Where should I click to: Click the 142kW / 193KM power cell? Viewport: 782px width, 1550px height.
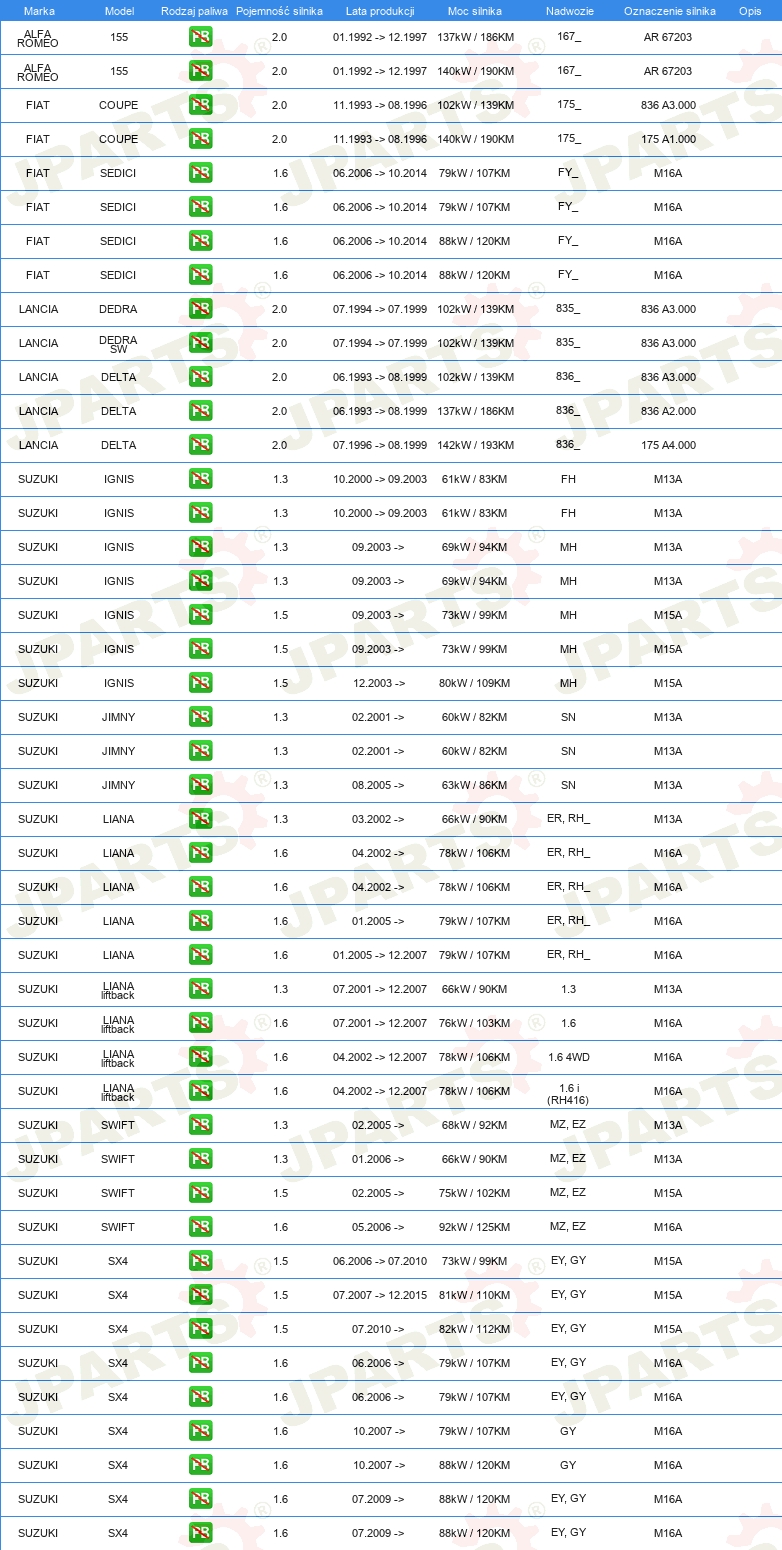[x=476, y=445]
